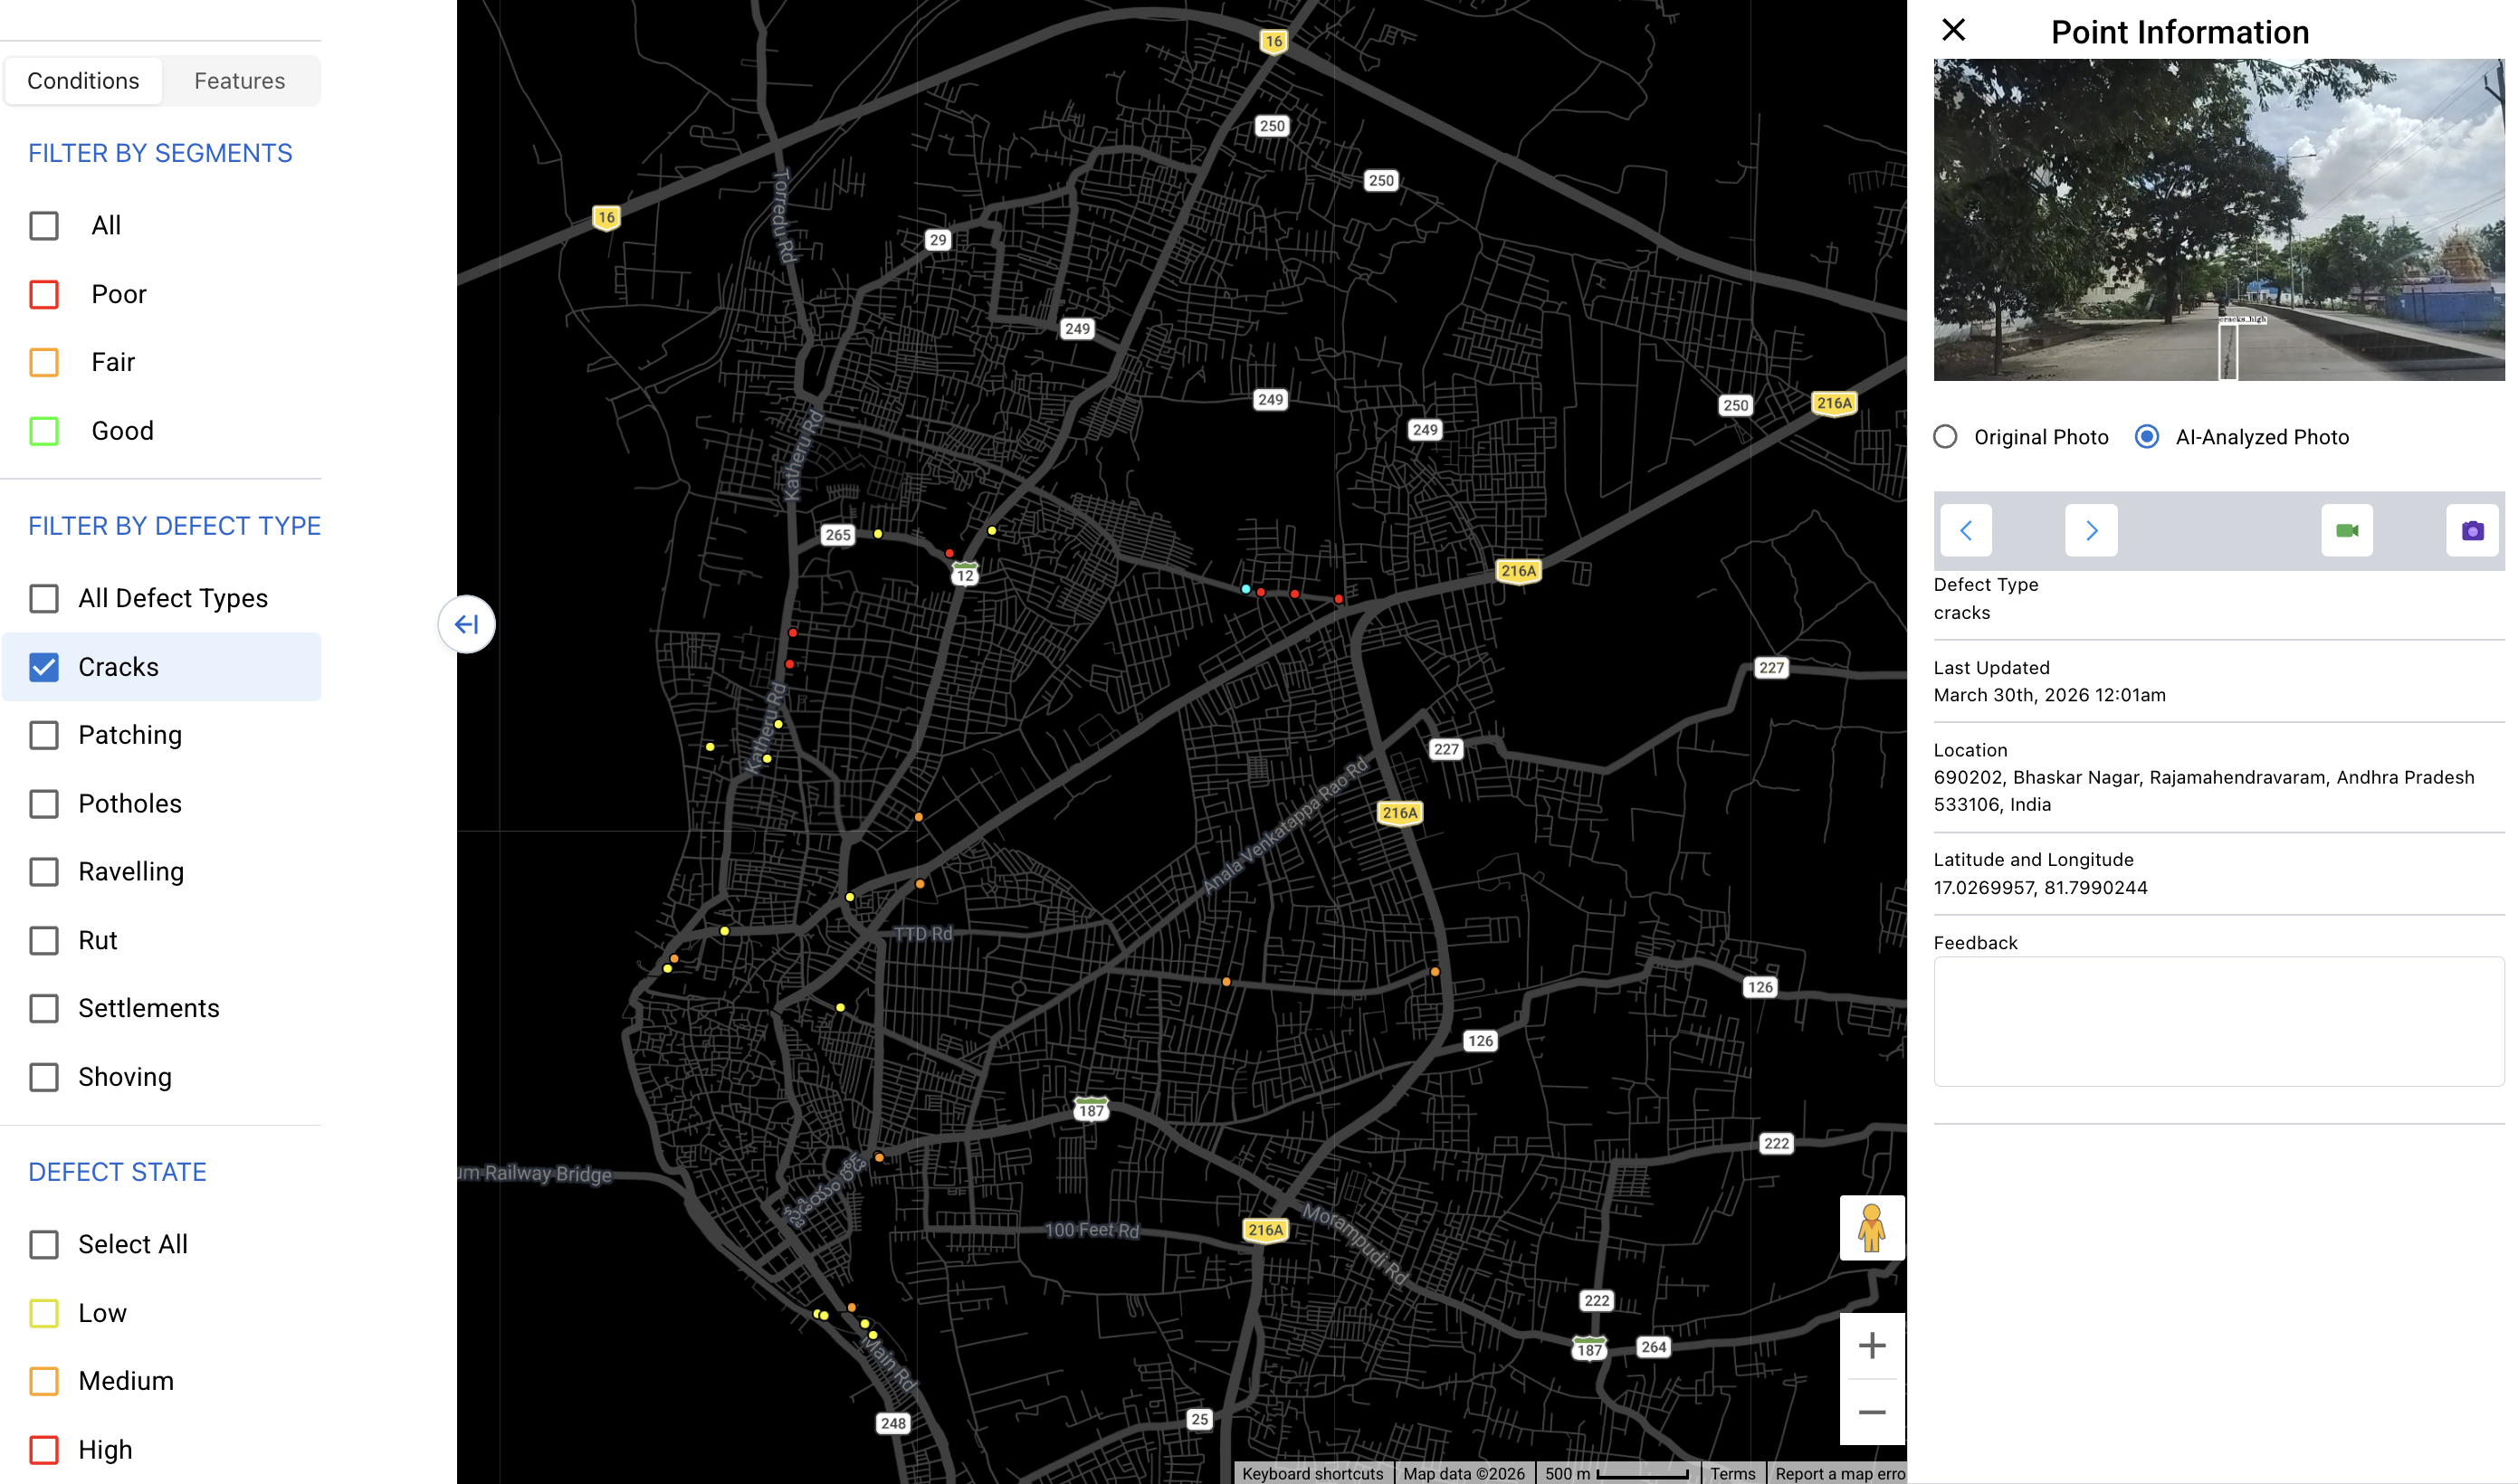The image size is (2518, 1484).
Task: Close the Point Information panel
Action: tap(1953, 30)
